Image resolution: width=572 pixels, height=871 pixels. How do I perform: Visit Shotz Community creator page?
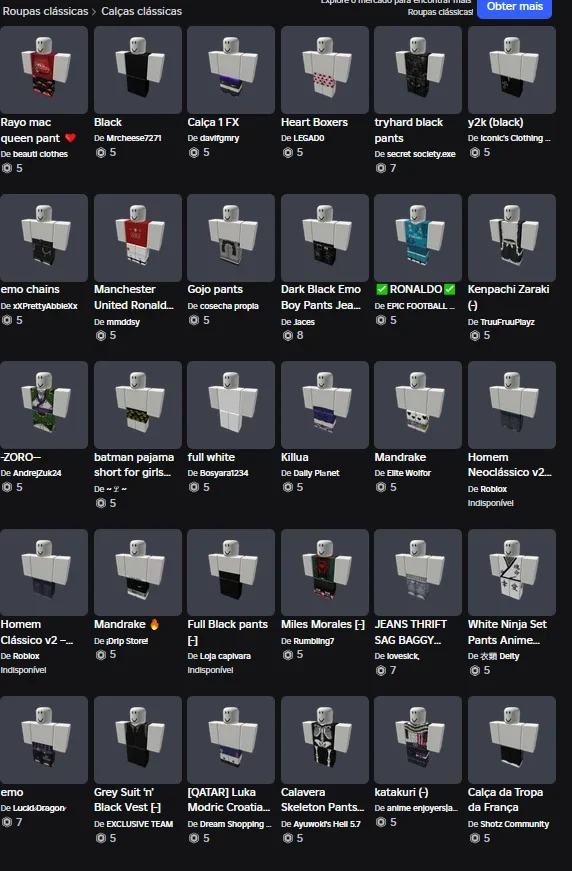click(514, 824)
